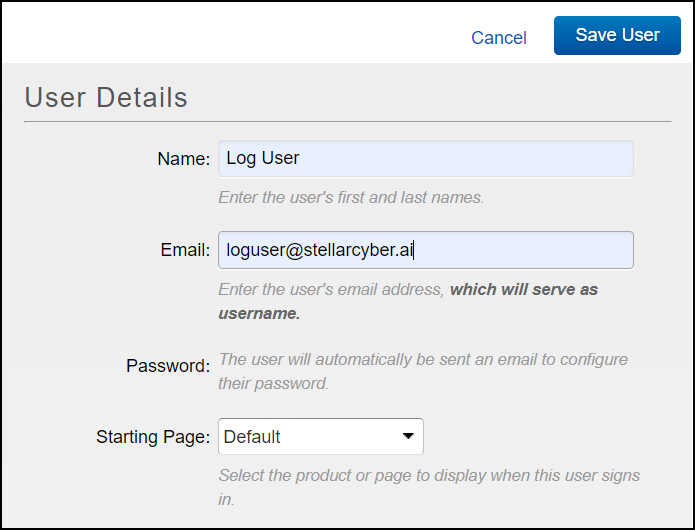Click the Email field label

pyautogui.click(x=183, y=251)
